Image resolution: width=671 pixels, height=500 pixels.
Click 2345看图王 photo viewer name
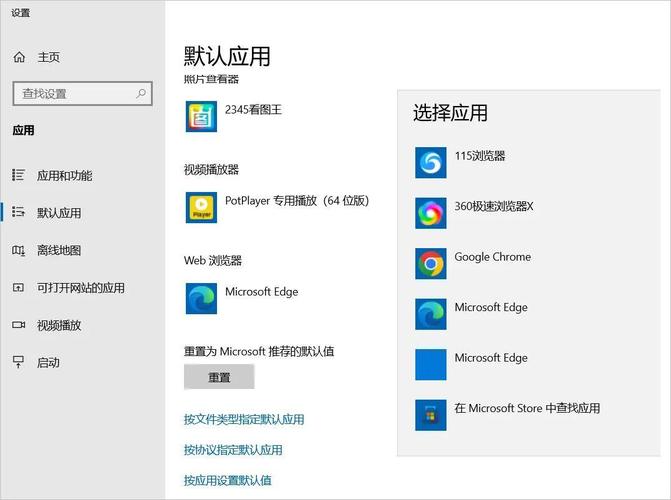(253, 110)
